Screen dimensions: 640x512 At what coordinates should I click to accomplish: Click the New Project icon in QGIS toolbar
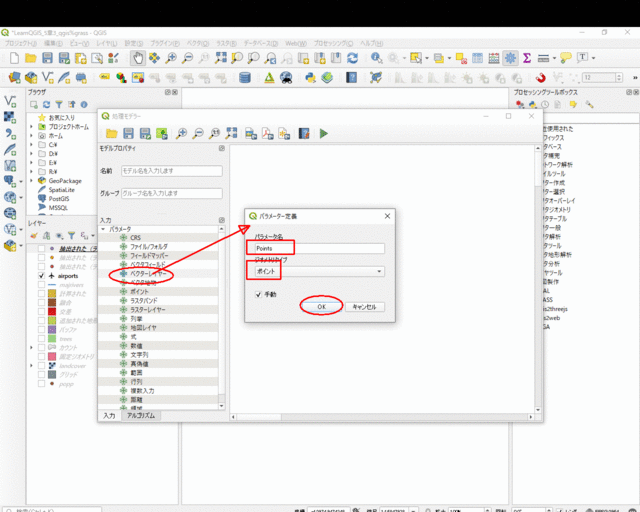point(14,58)
